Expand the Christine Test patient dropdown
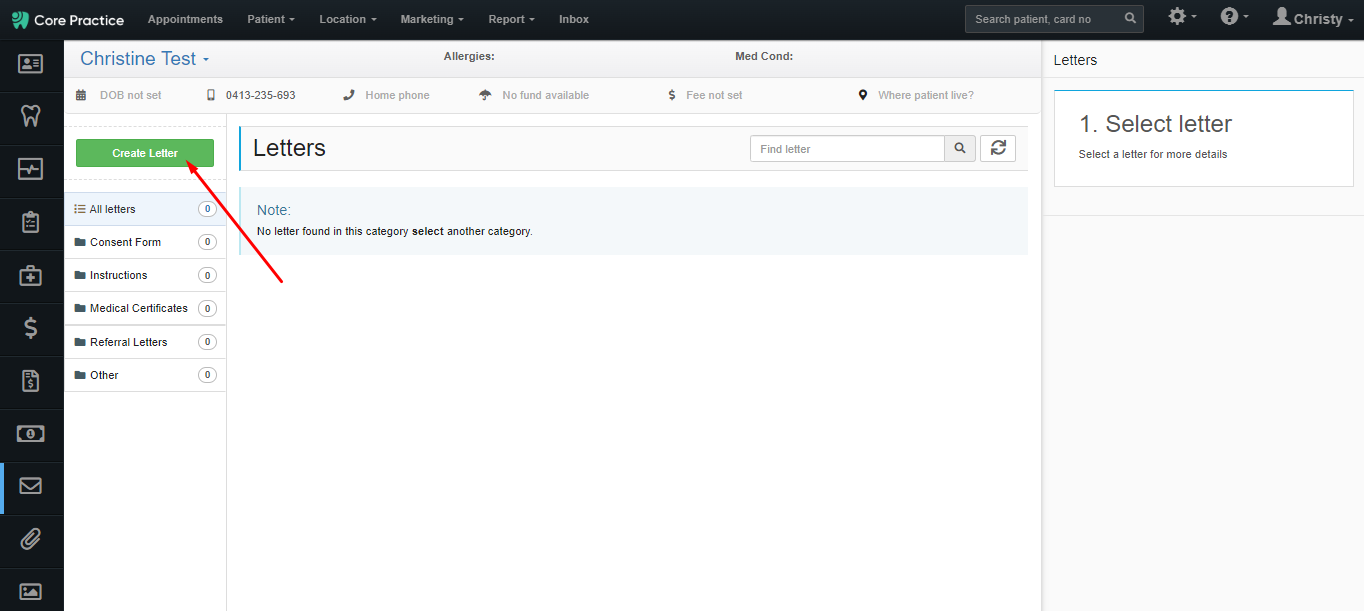Viewport: 1364px width, 612px height. pos(145,59)
